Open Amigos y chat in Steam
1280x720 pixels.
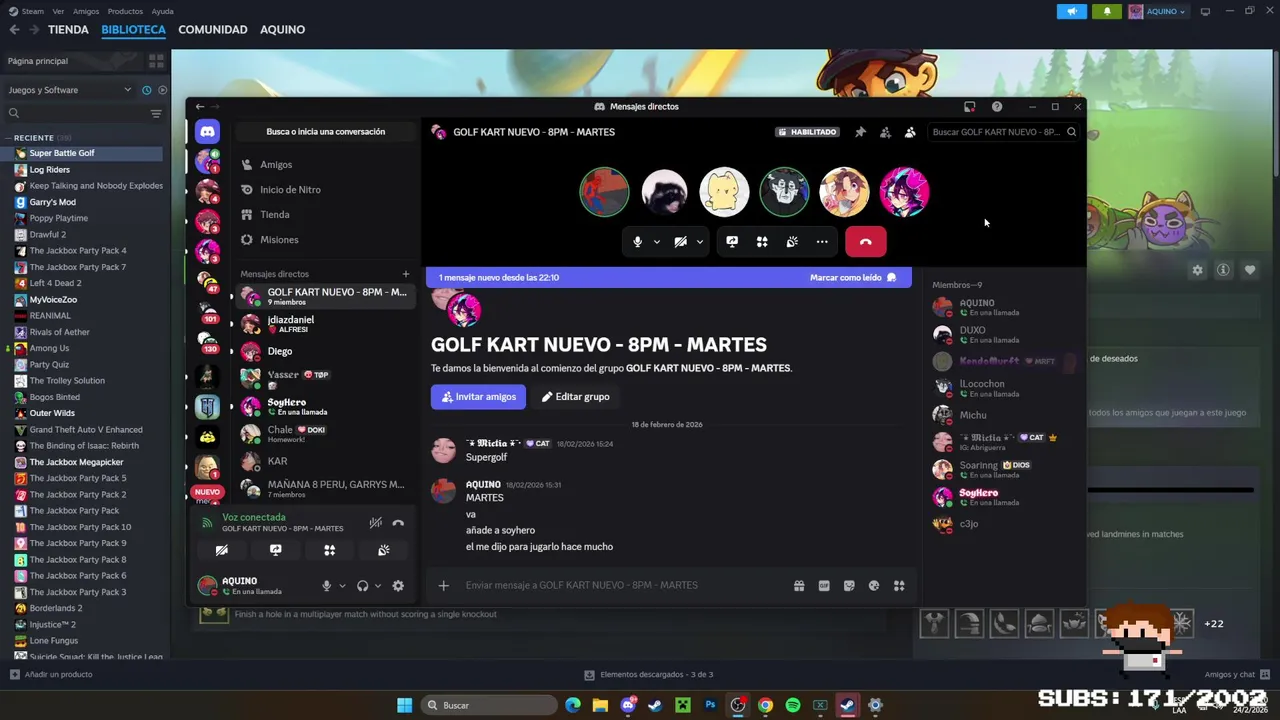[1237, 675]
